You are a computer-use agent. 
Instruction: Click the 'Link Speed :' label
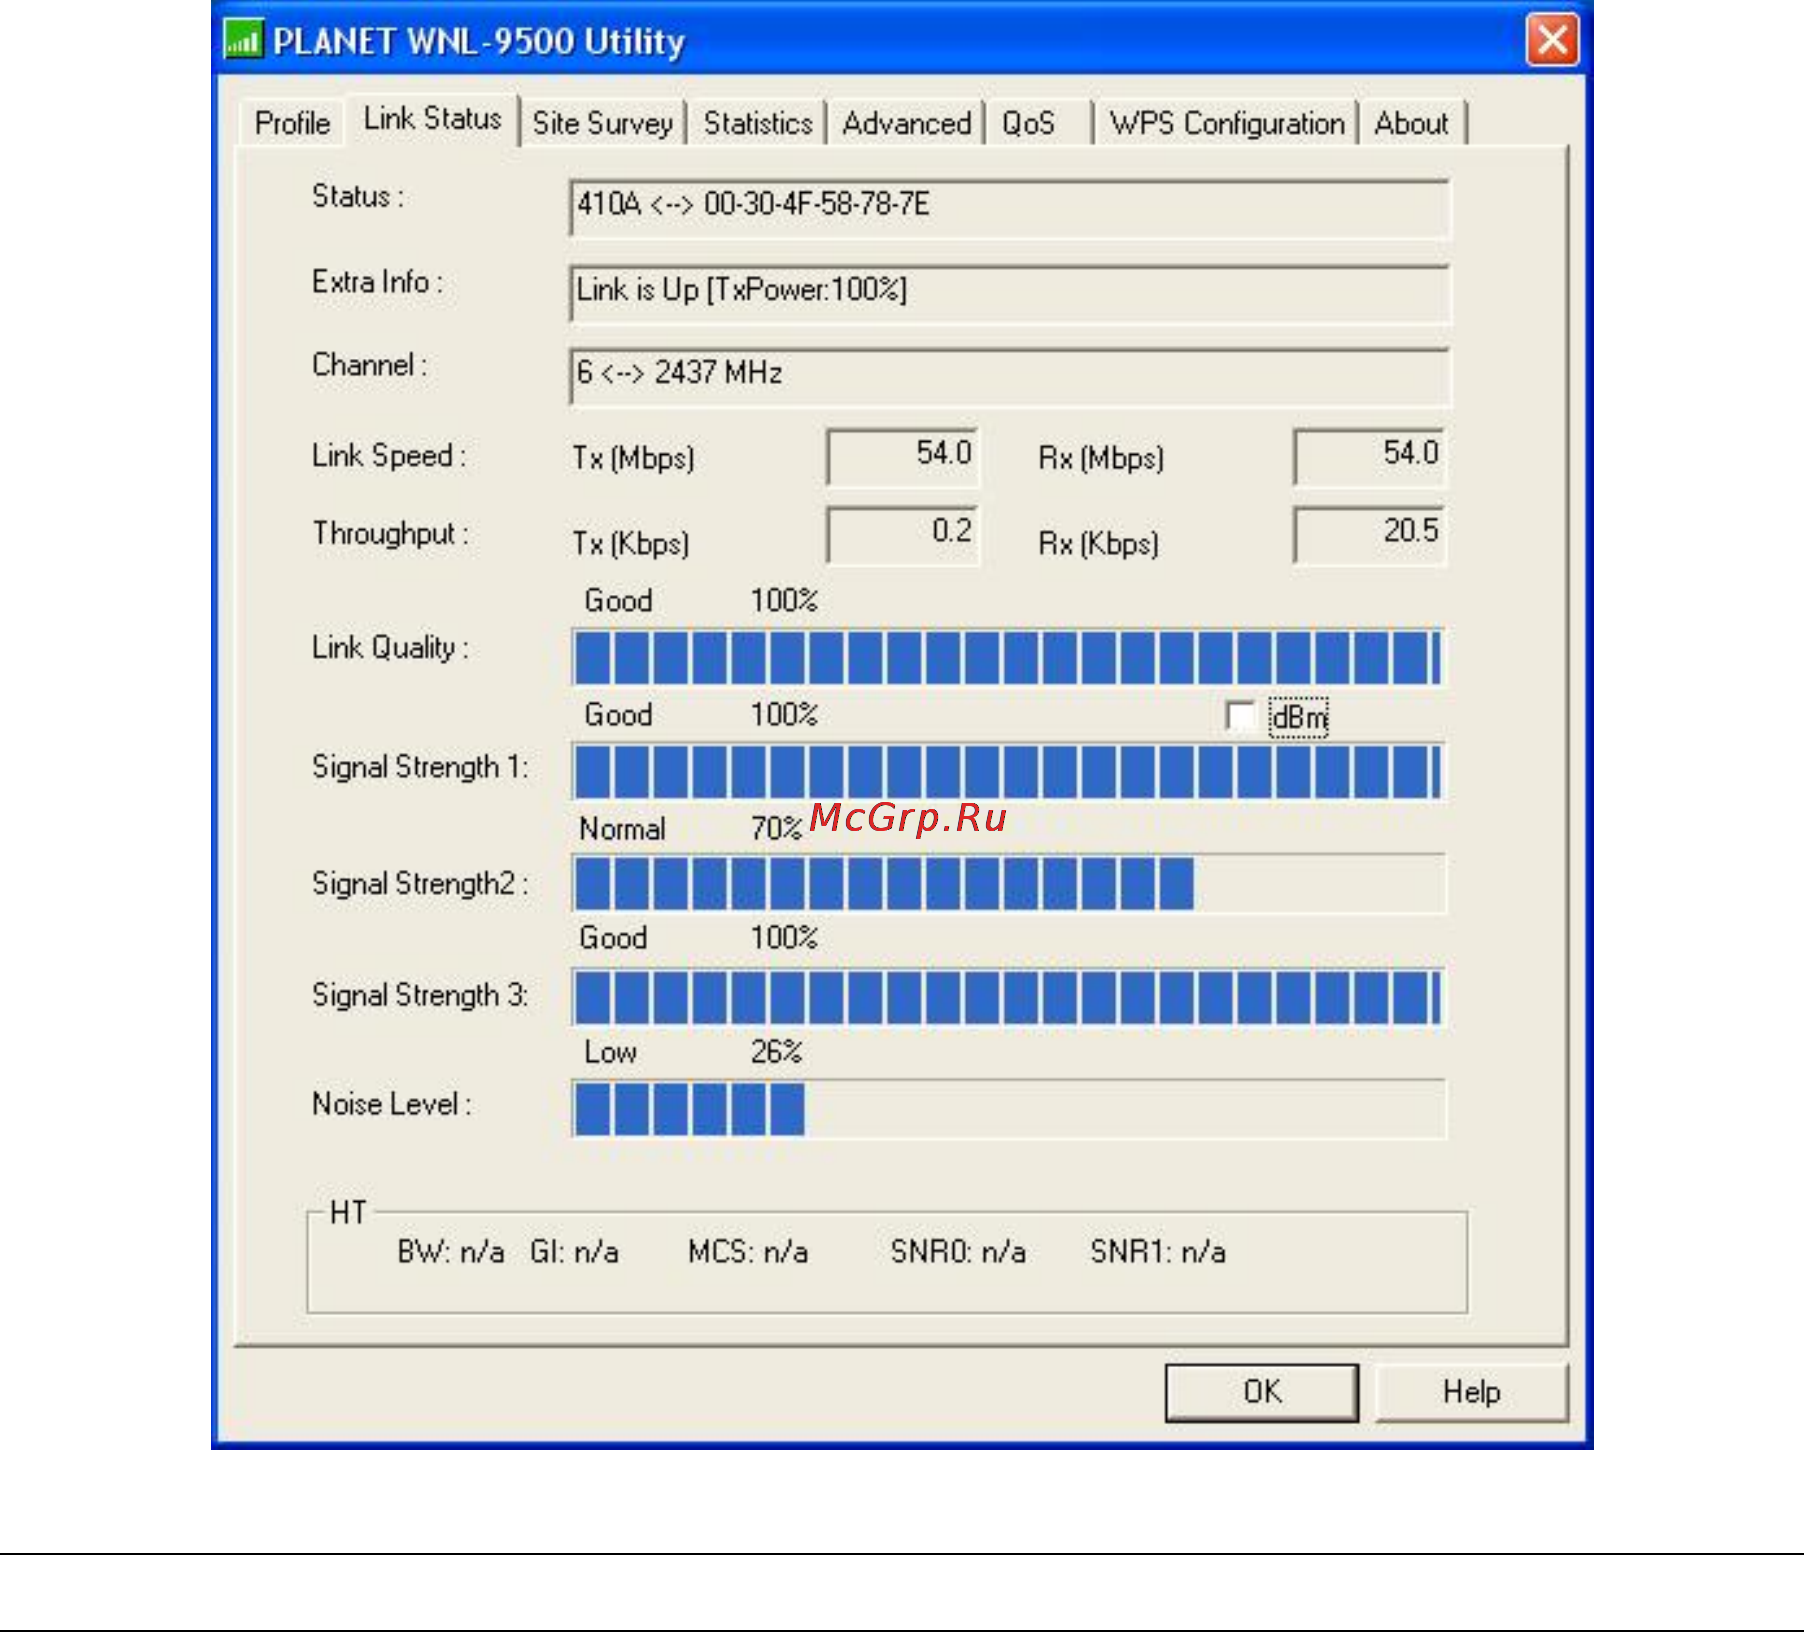(x=389, y=456)
